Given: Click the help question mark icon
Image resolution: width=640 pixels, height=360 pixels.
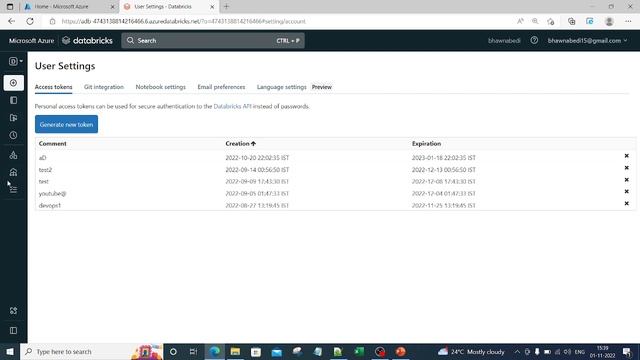Looking at the screenshot, I should 534,40.
